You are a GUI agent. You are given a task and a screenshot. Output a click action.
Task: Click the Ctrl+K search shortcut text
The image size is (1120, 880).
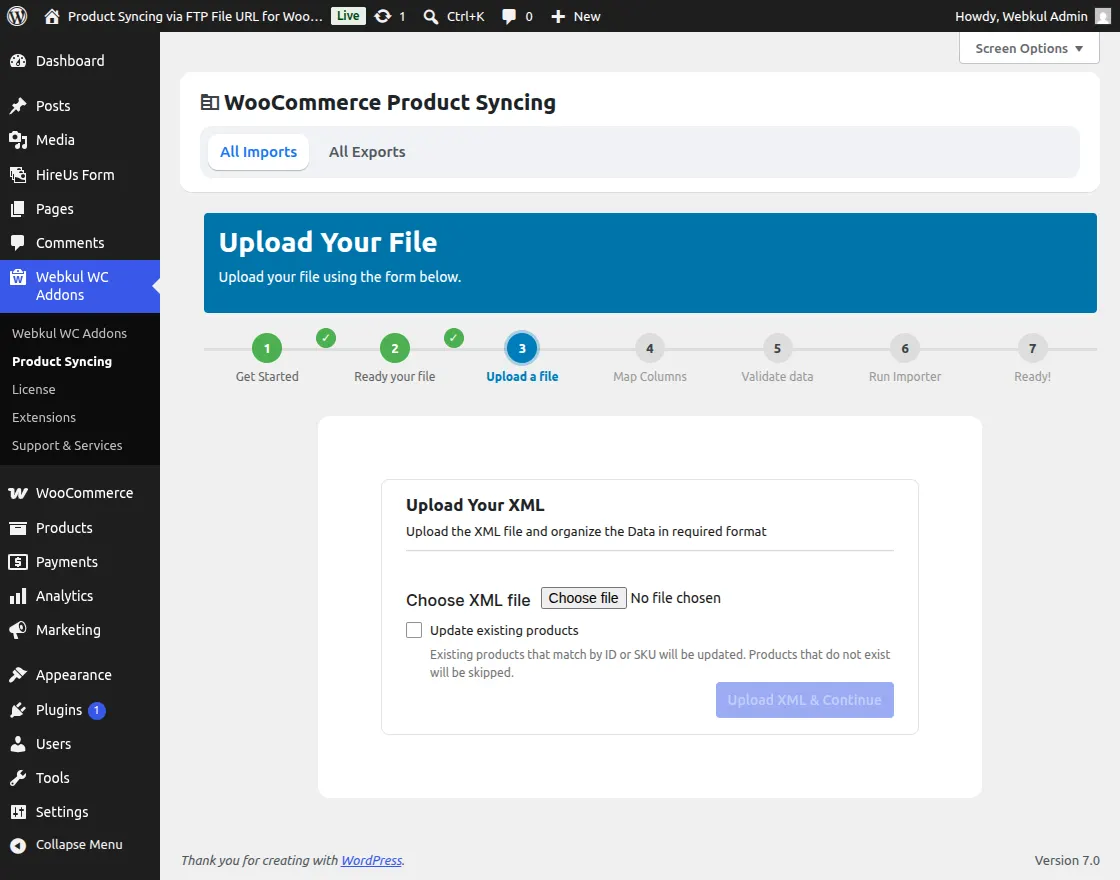tap(466, 16)
